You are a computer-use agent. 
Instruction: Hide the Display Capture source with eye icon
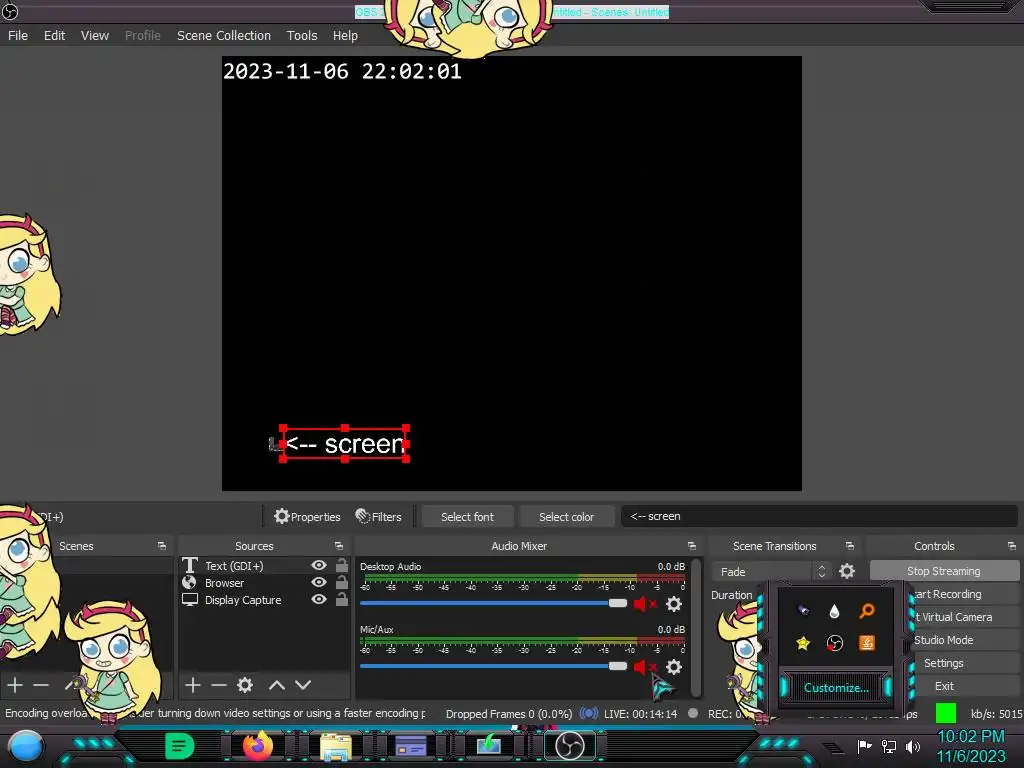click(319, 600)
